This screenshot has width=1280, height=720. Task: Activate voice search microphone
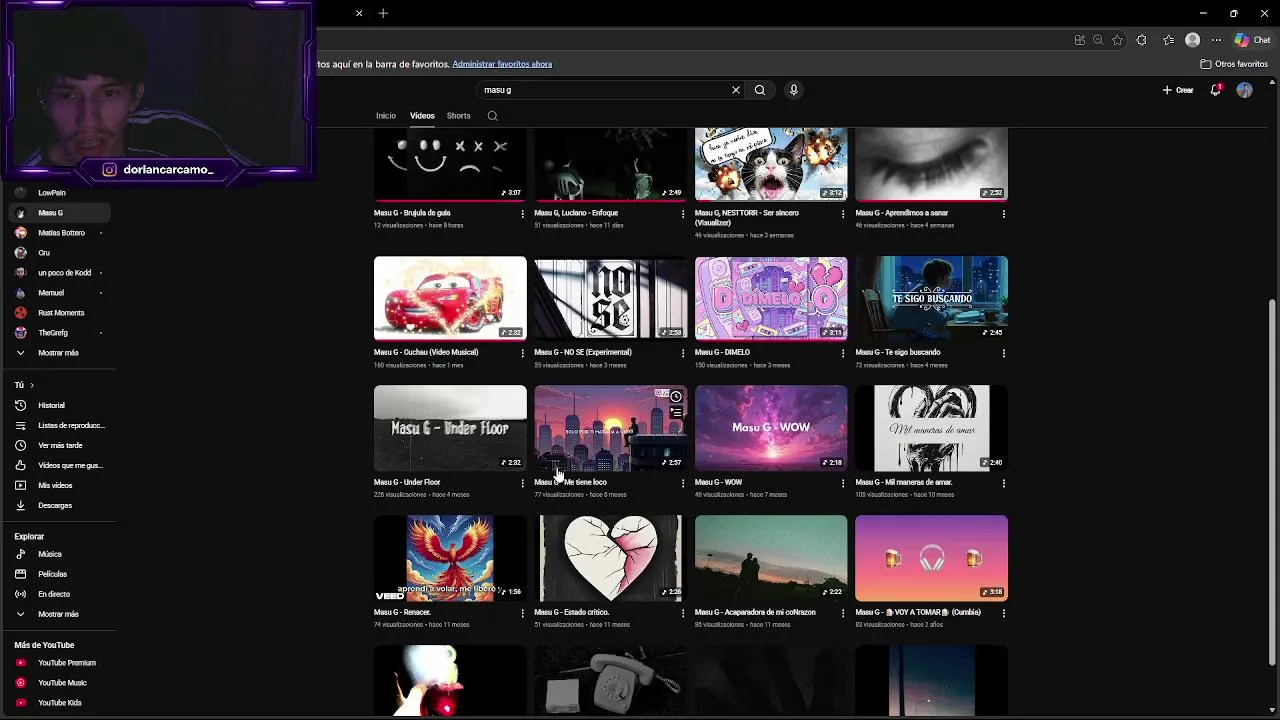[794, 90]
